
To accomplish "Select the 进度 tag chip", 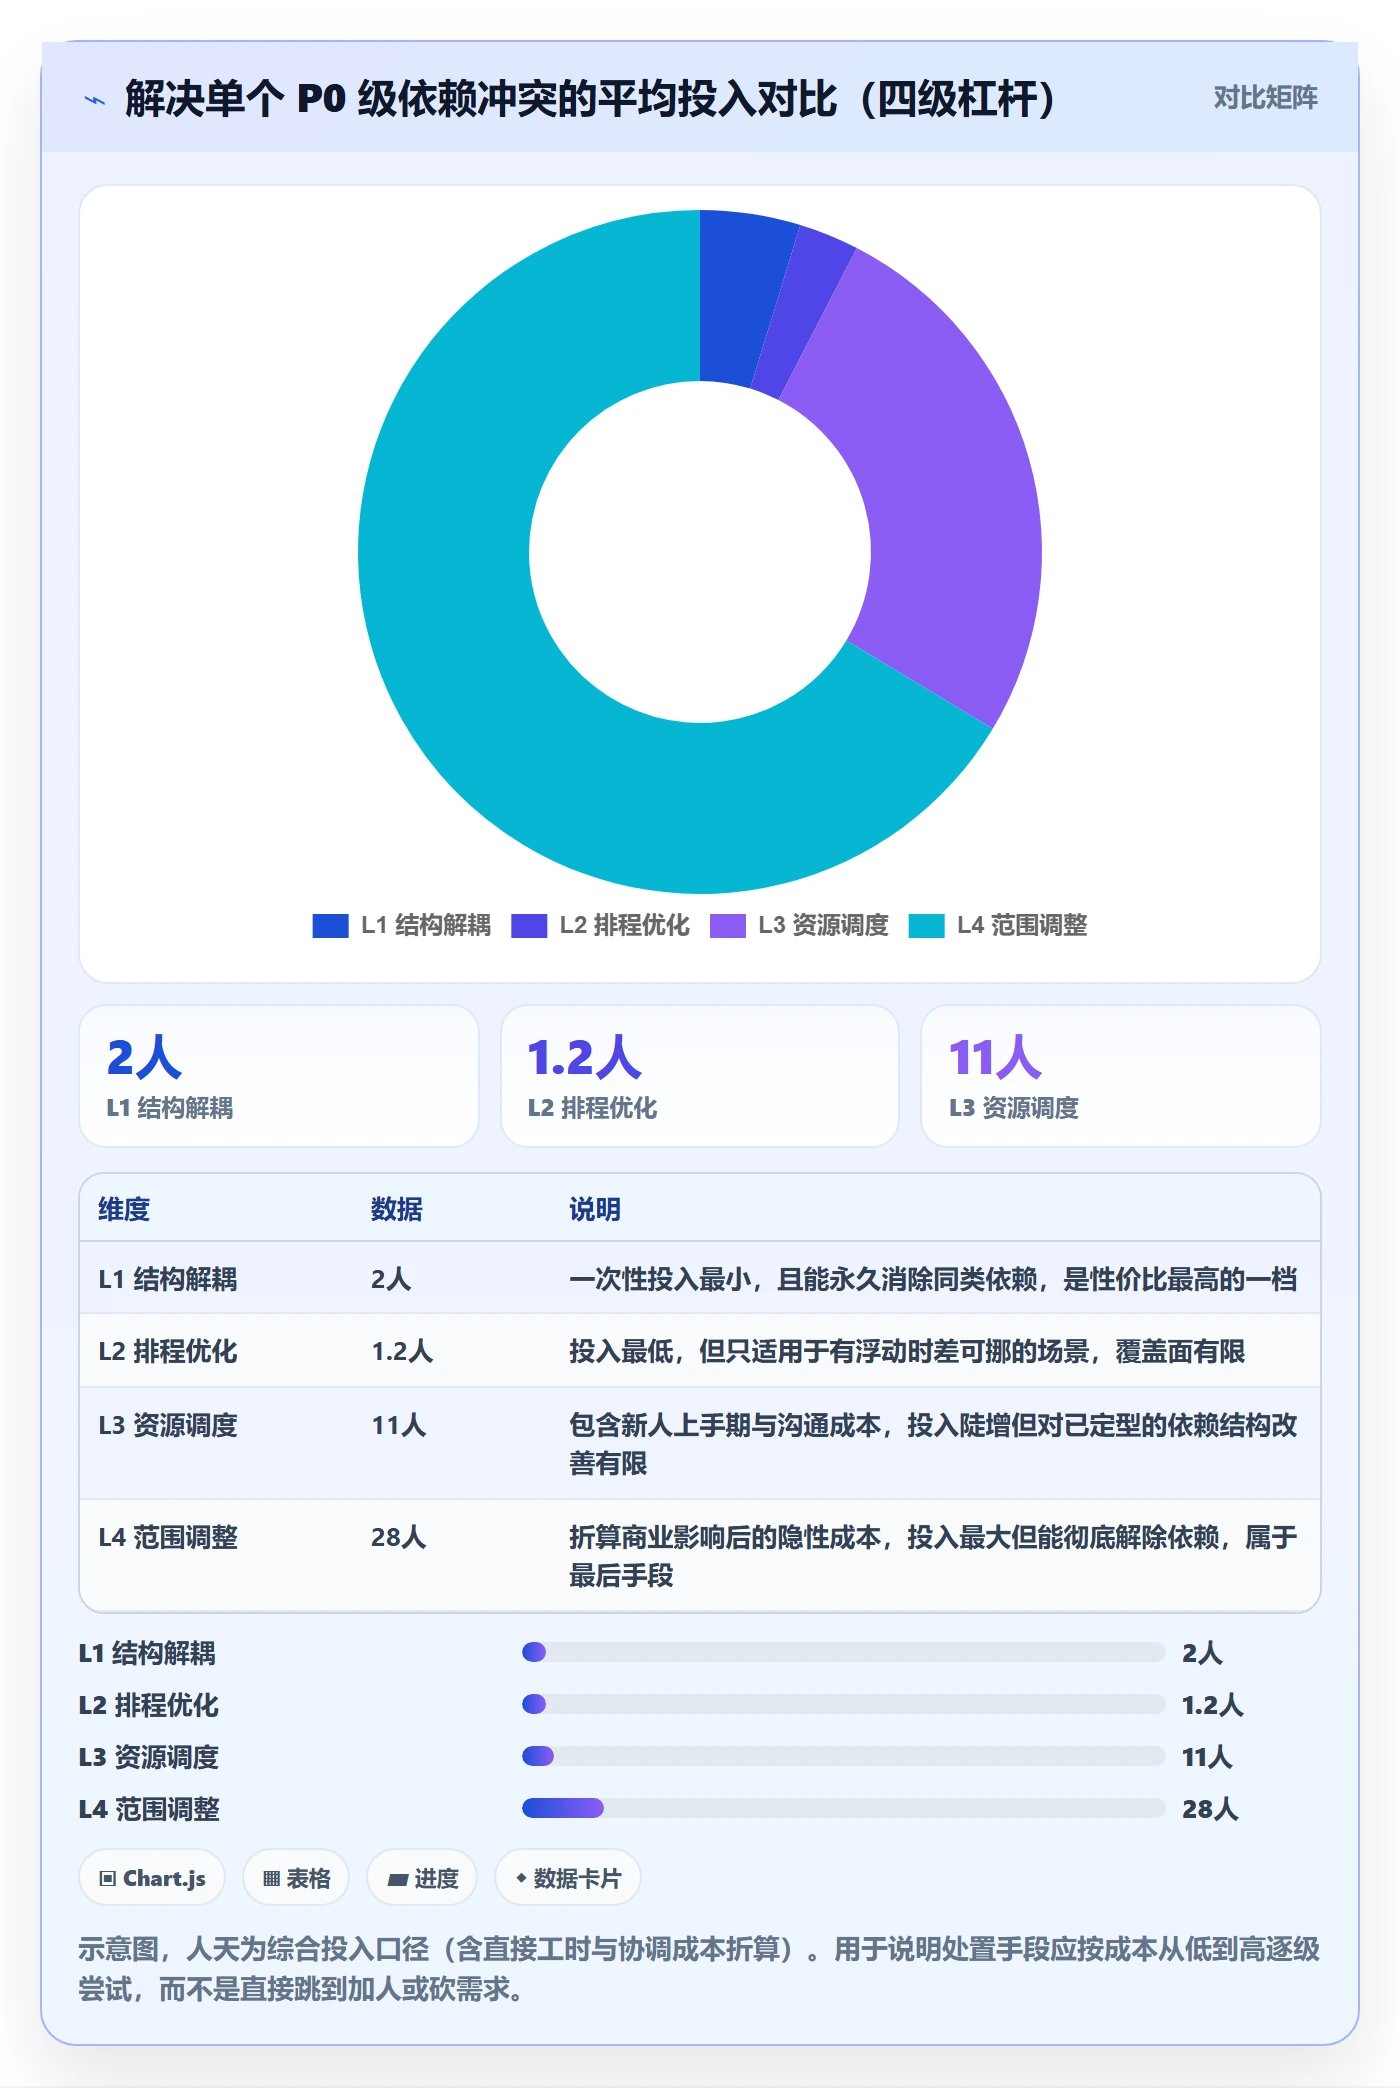I will [x=422, y=1878].
